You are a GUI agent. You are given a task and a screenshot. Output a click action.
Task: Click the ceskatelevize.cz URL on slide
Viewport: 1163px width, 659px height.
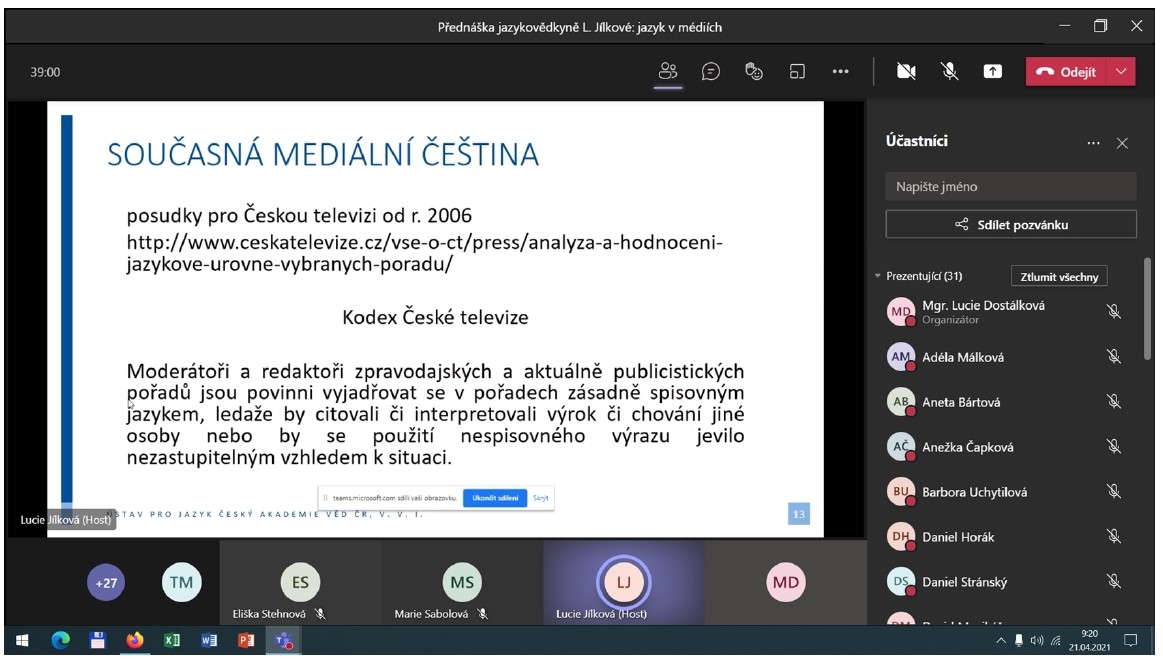424,253
